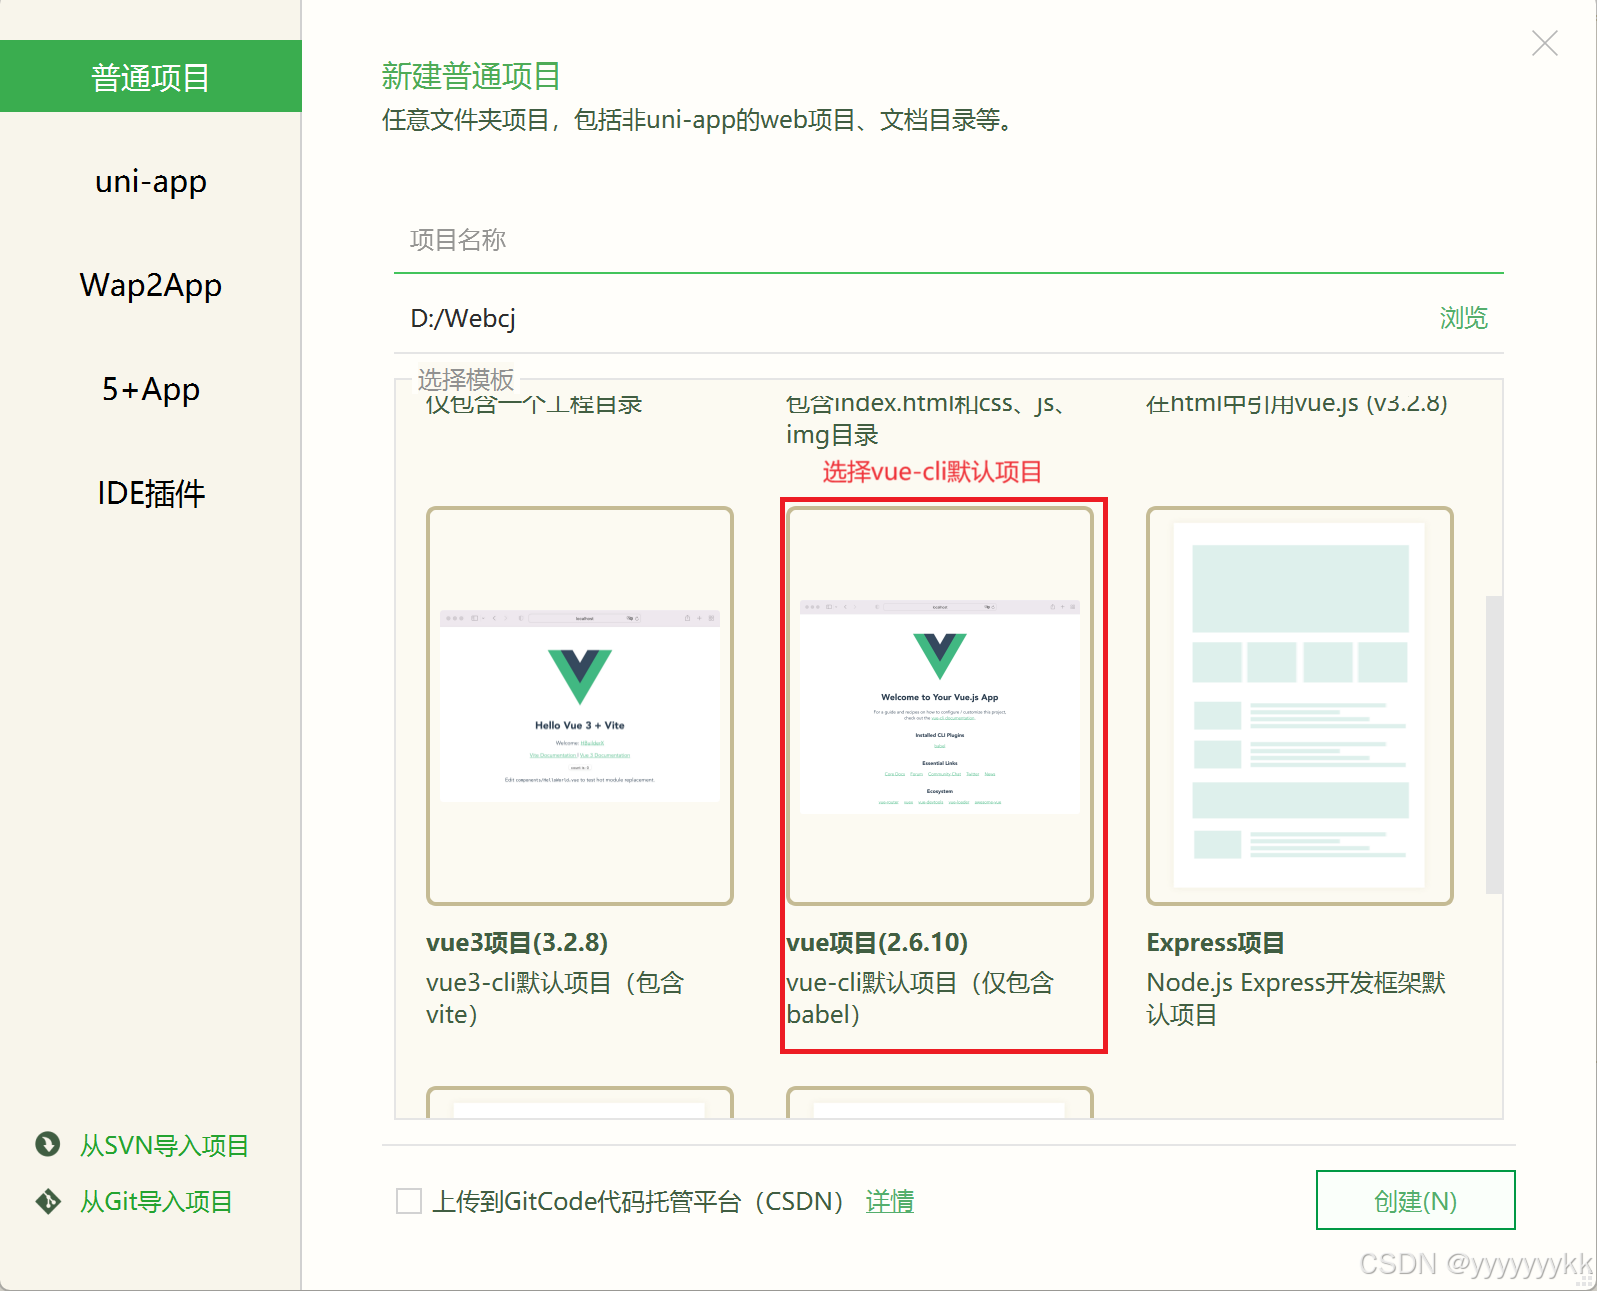This screenshot has height=1291, width=1597.
Task: Click the vue项目(2.6.10) title text
Action: 877,943
